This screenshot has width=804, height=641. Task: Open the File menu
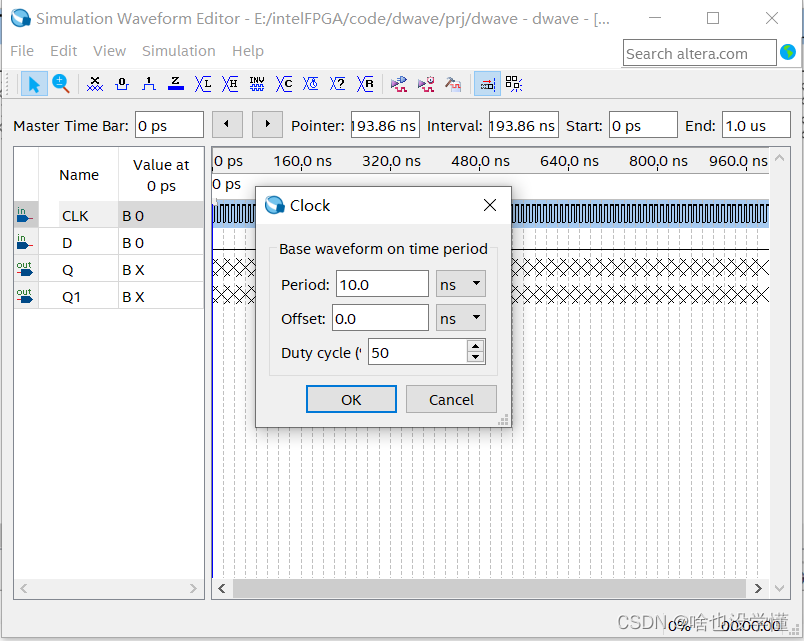point(22,51)
